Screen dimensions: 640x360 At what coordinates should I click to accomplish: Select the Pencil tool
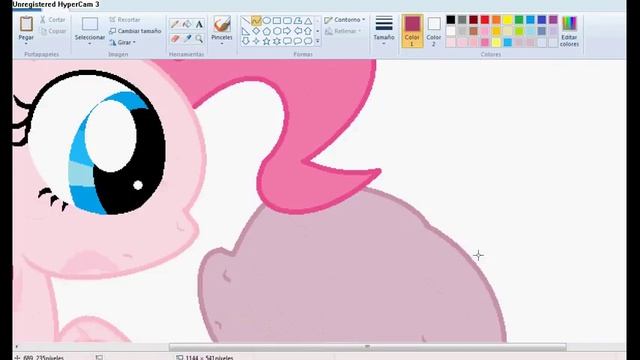(175, 24)
